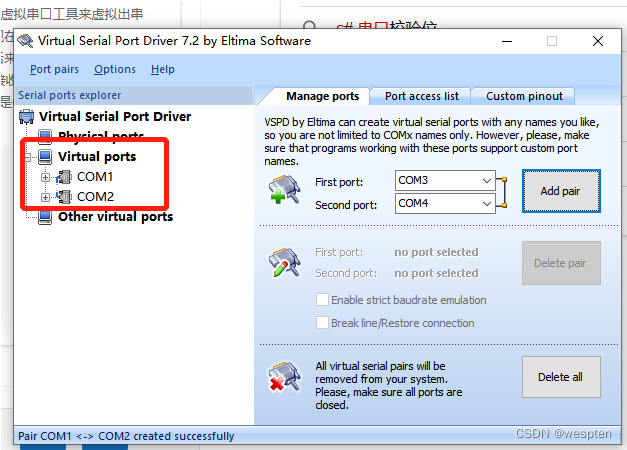
Task: Select the COM2 tree label
Action: (95, 197)
